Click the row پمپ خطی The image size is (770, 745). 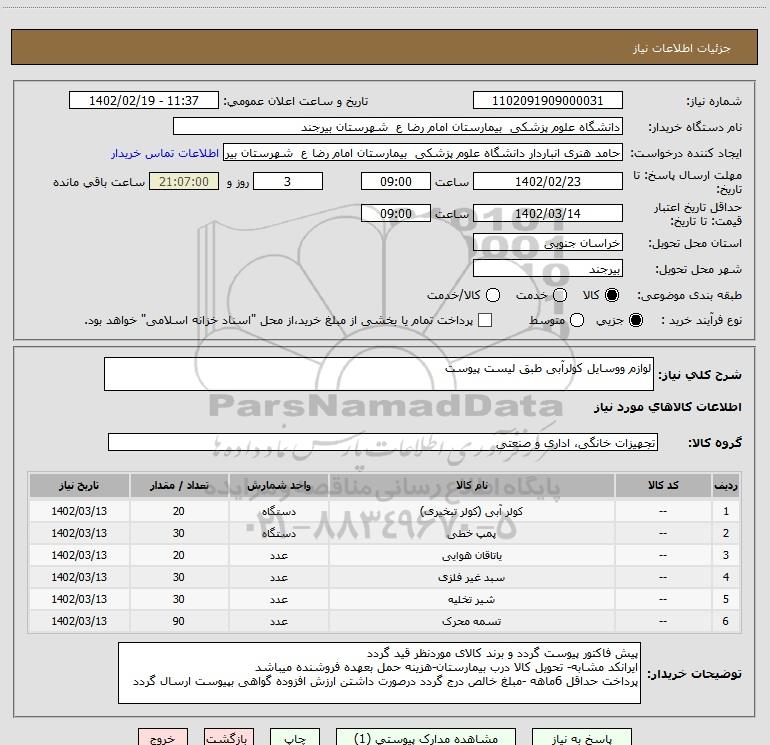(x=385, y=533)
